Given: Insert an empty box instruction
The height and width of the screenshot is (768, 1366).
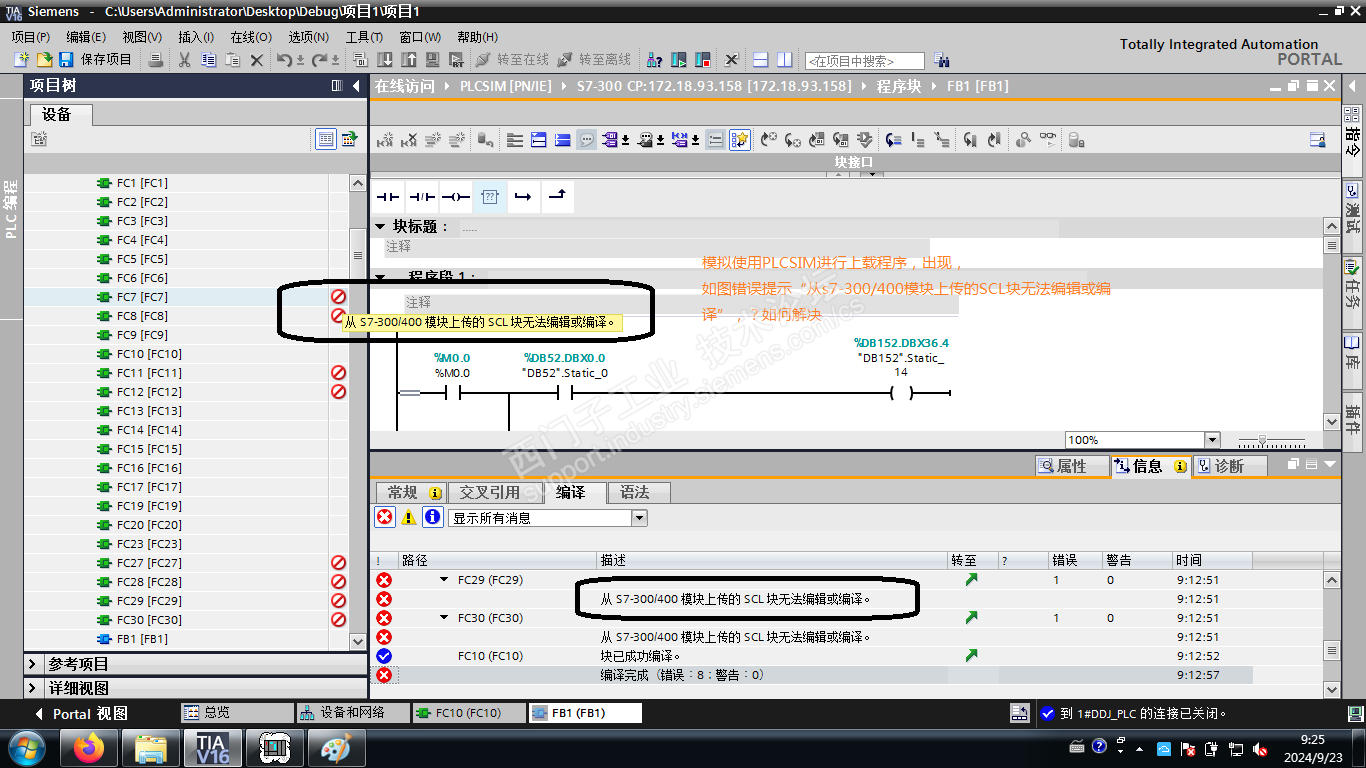Looking at the screenshot, I should 490,197.
